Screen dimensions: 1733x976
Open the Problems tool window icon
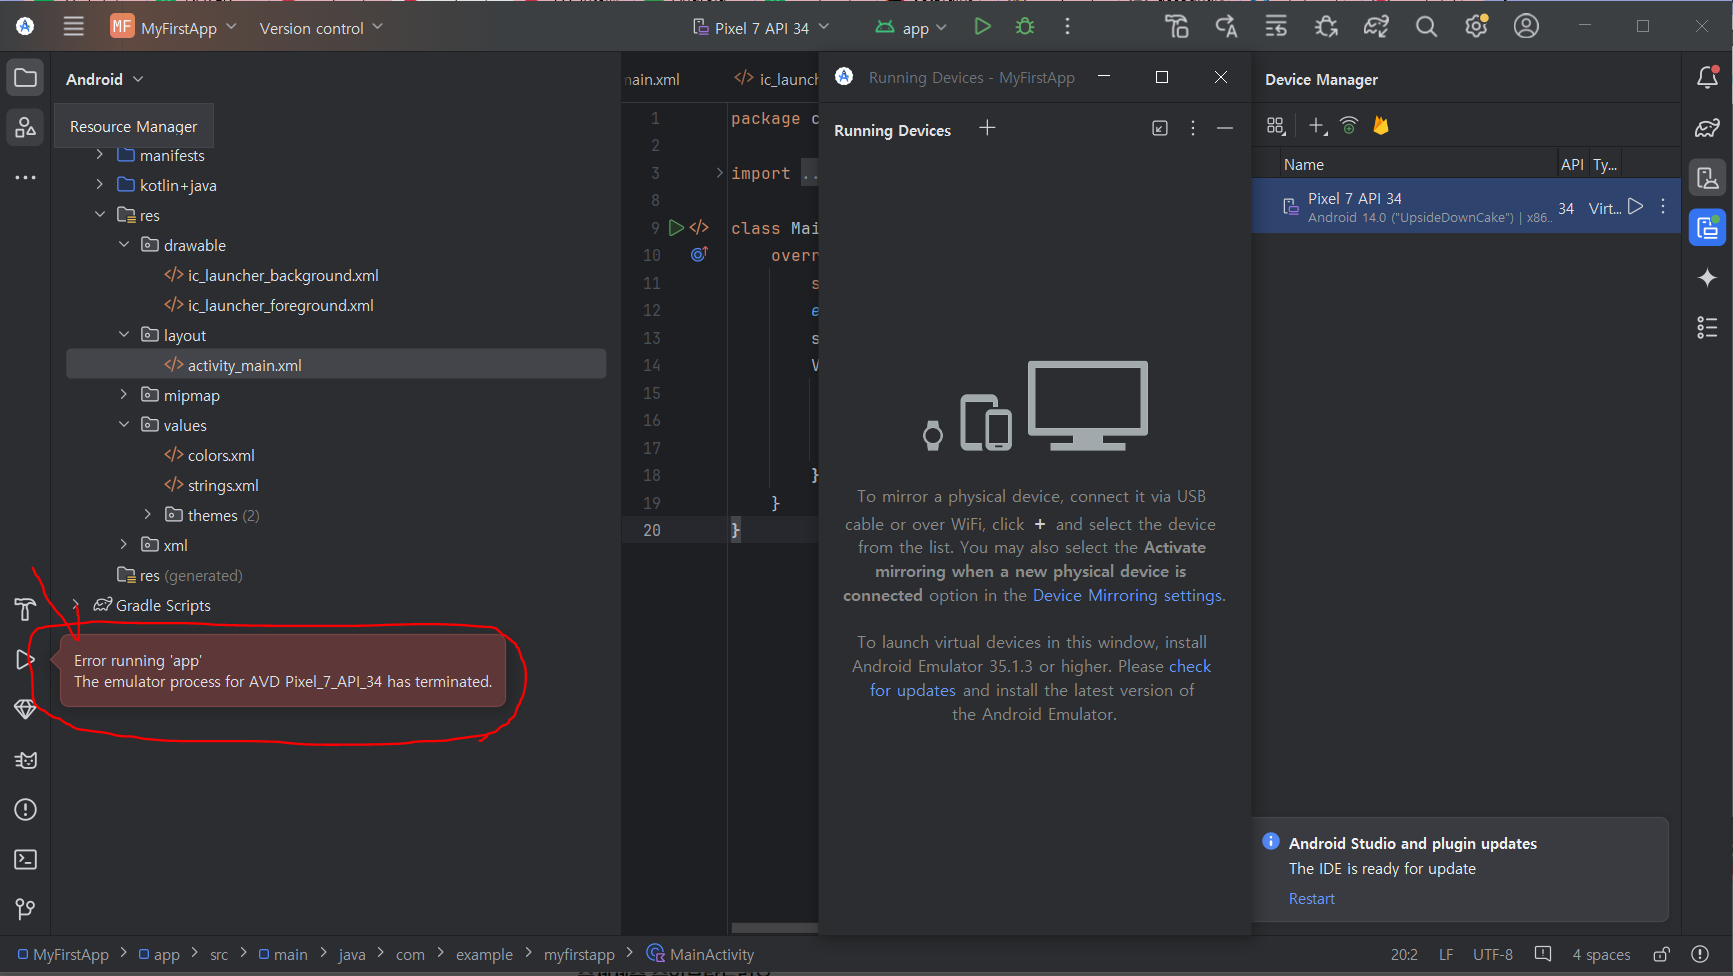click(x=25, y=810)
